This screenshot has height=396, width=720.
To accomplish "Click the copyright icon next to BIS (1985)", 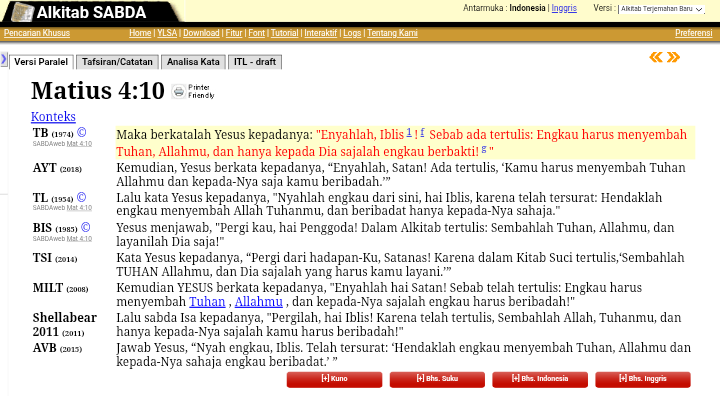I will (85, 227).
